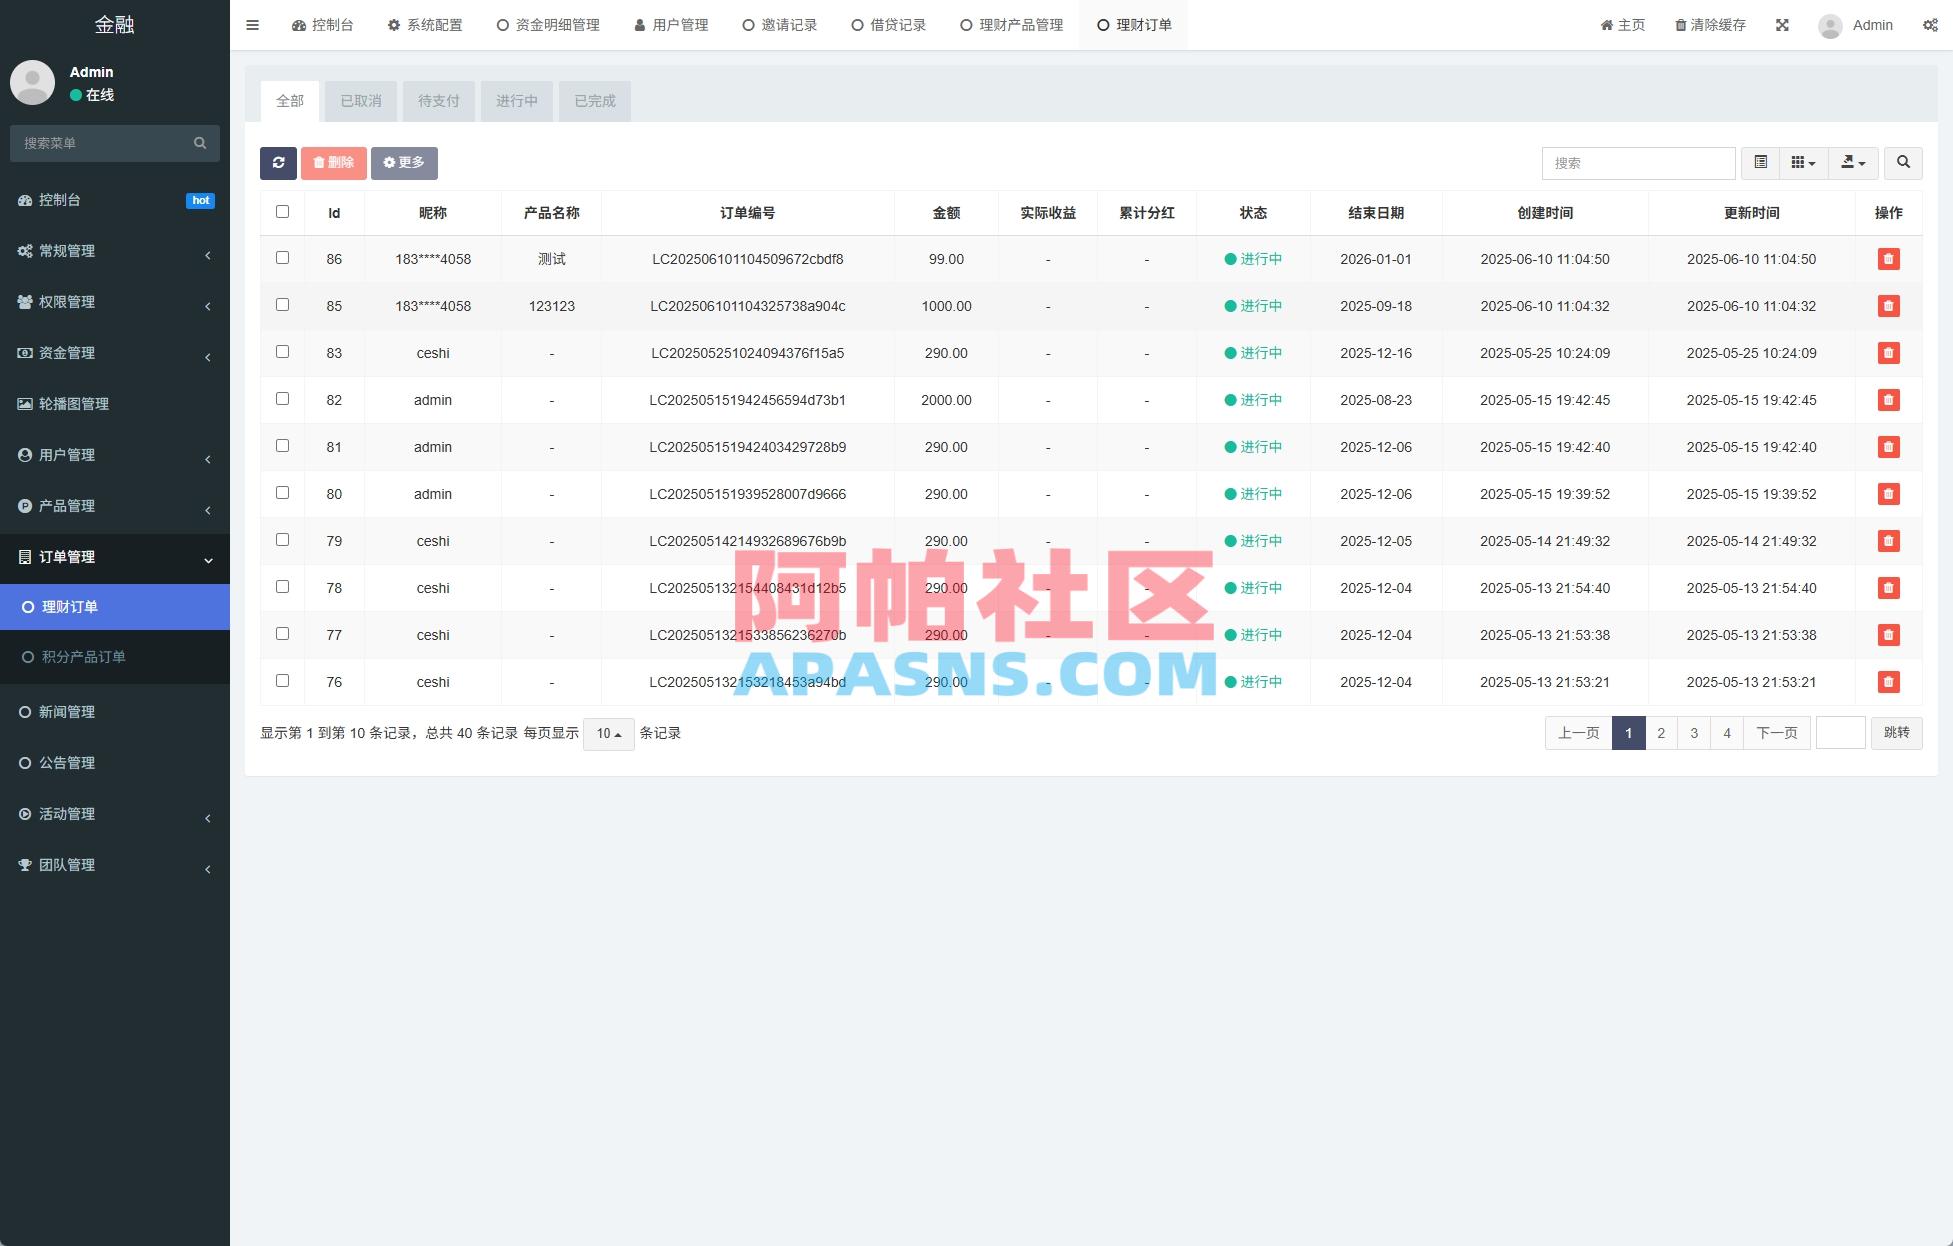Go to page 3 in pagination
1953x1246 pixels.
[1694, 733]
